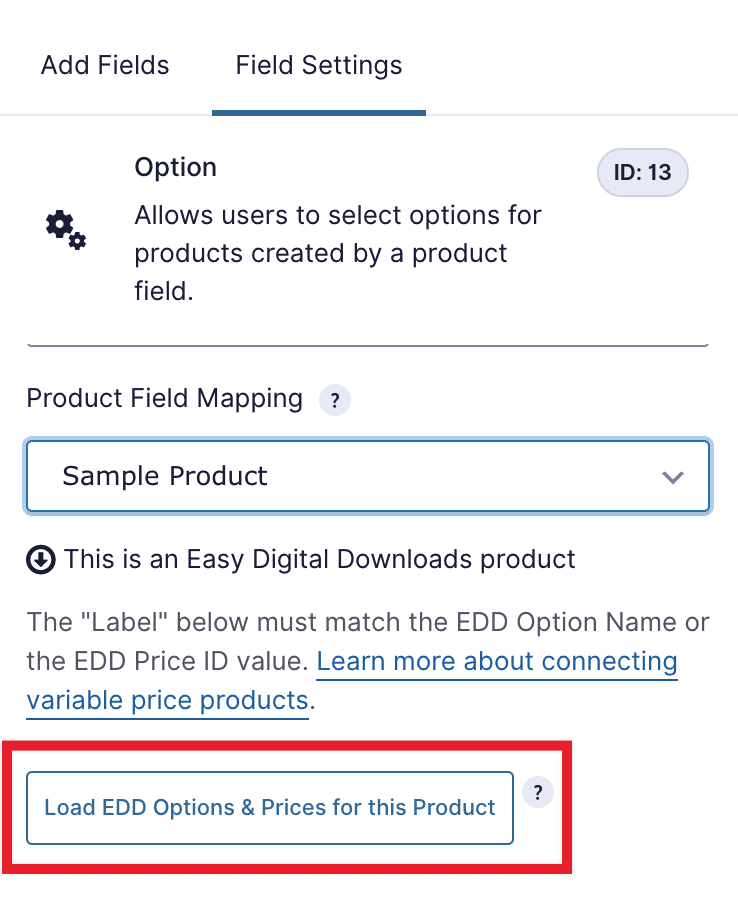Screen dimensions: 738x910
Task: Click the Product Field Mapping label
Action: [x=165, y=399]
